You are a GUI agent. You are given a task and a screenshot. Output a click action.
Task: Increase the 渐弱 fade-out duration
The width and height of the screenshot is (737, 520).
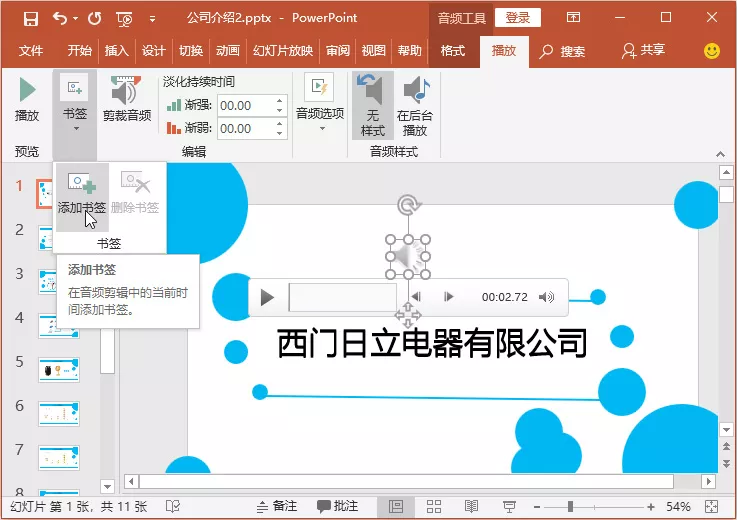(280, 123)
